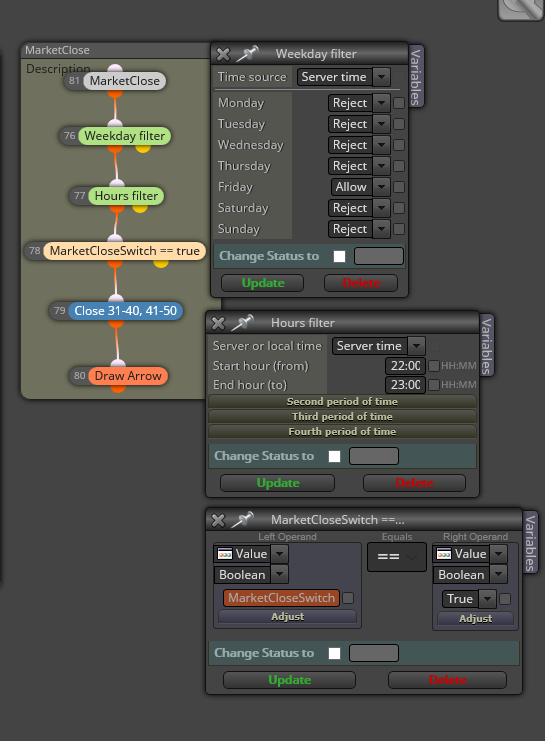Screen dimensions: 545x741
Task: Open the == operator dropdown
Action: [397, 557]
